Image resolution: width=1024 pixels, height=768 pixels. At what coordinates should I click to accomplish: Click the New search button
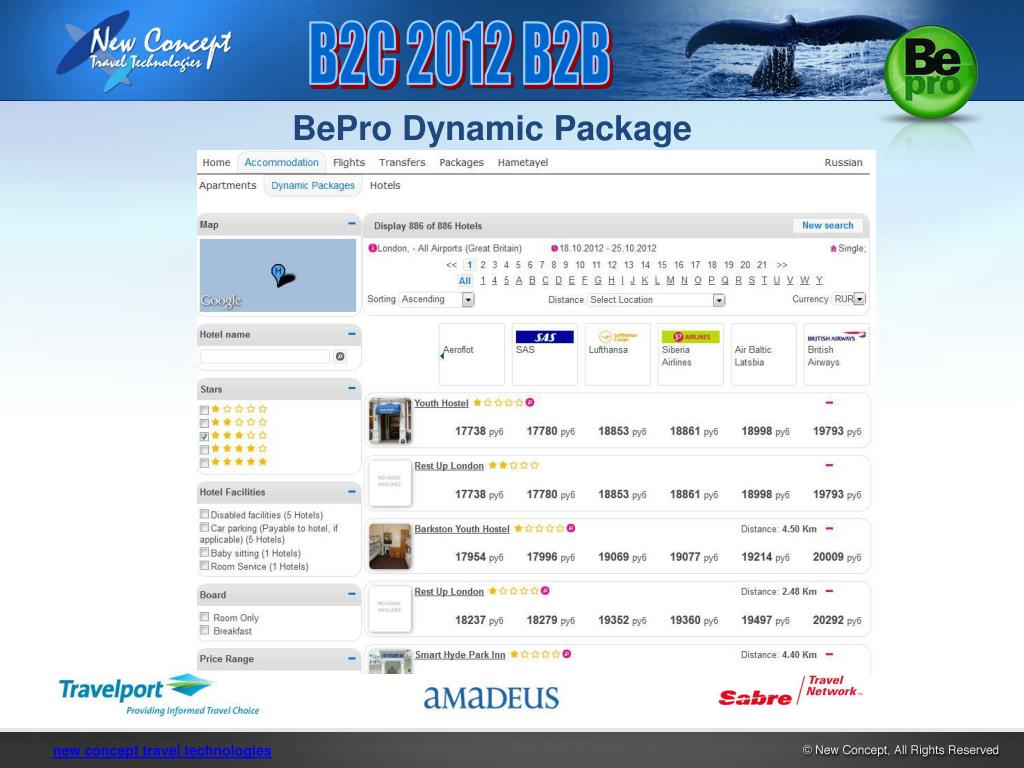click(x=827, y=225)
